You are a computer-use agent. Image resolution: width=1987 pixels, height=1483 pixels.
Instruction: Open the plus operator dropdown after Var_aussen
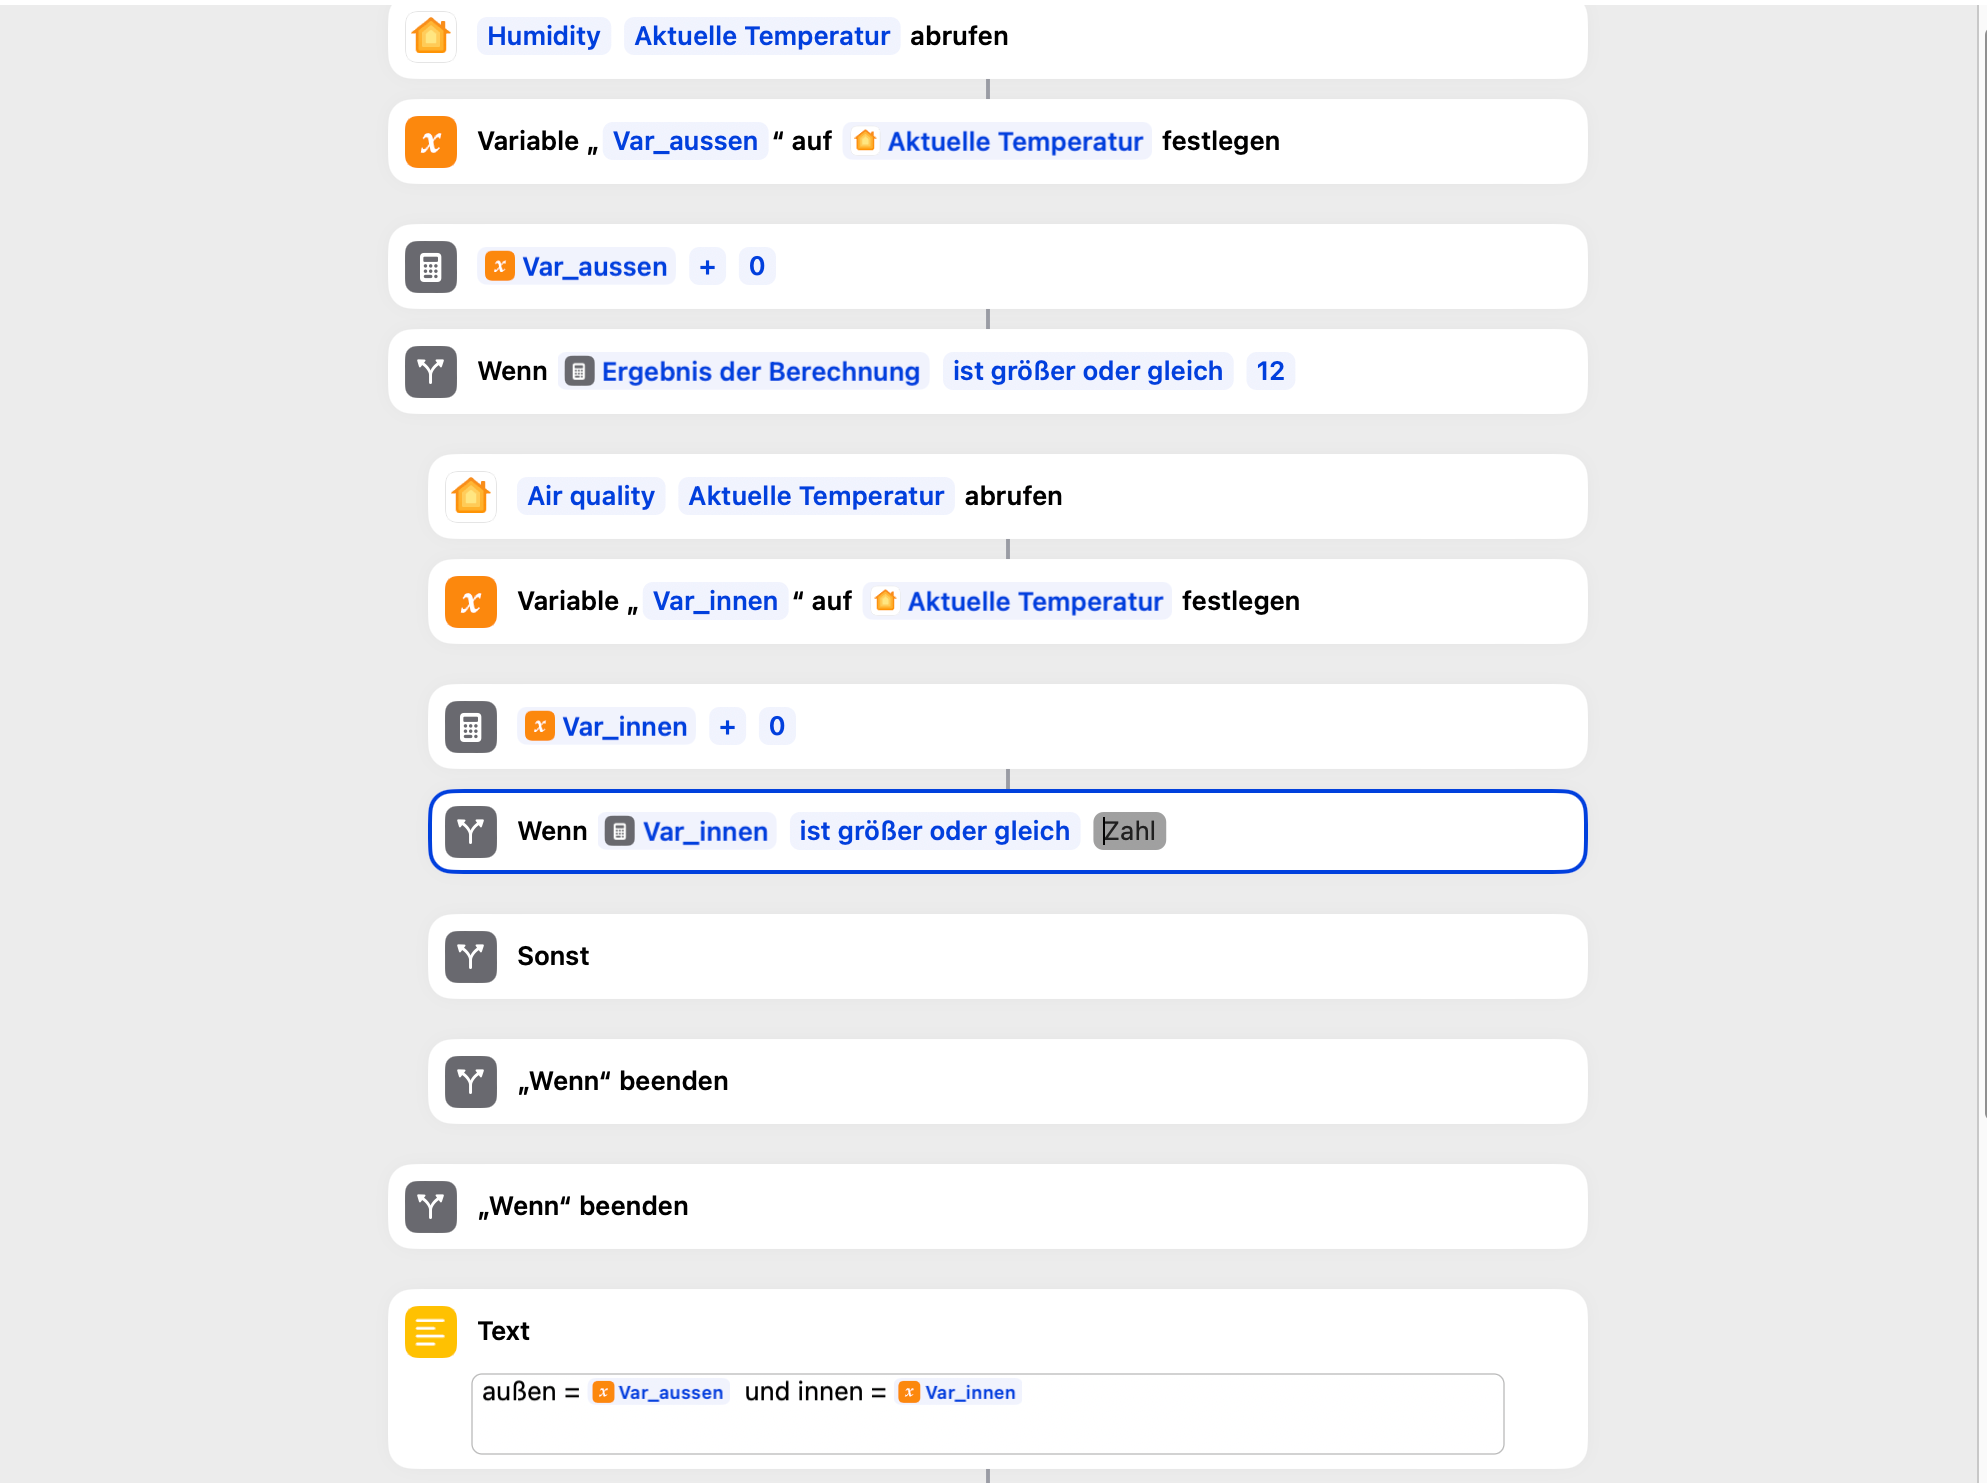point(707,267)
